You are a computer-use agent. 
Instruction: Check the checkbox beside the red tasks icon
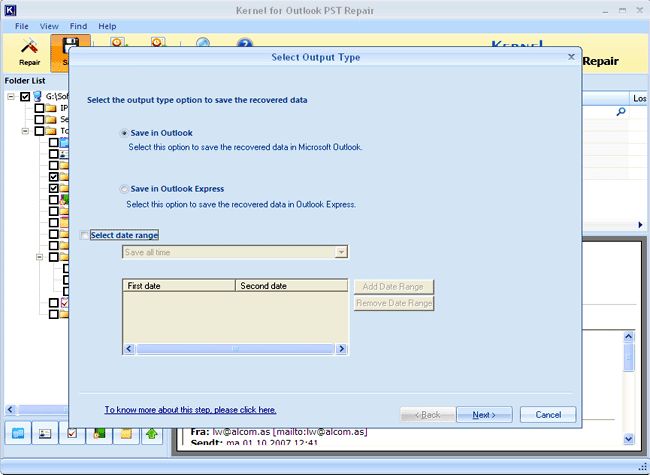(x=53, y=303)
